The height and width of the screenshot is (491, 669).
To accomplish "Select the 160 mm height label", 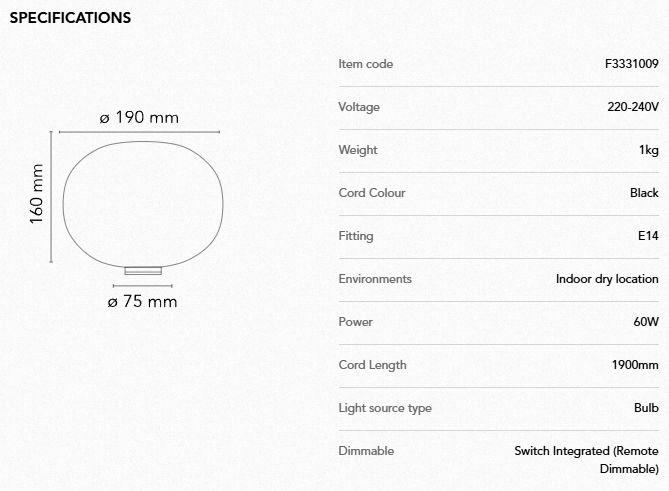I will [37, 194].
